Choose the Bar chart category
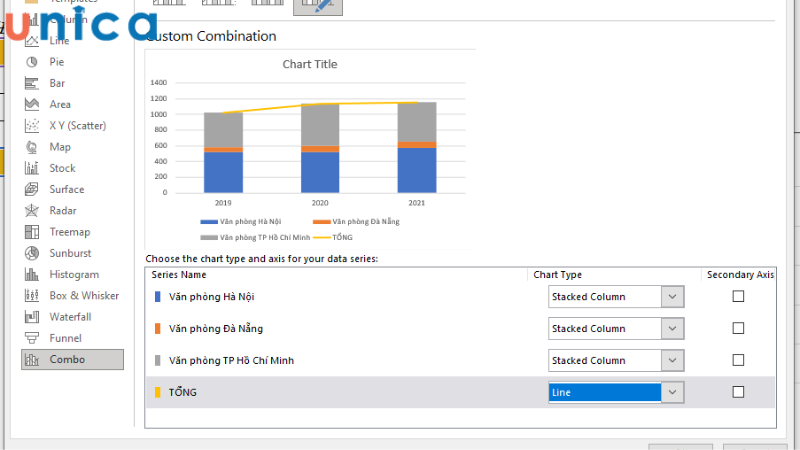 coord(57,83)
